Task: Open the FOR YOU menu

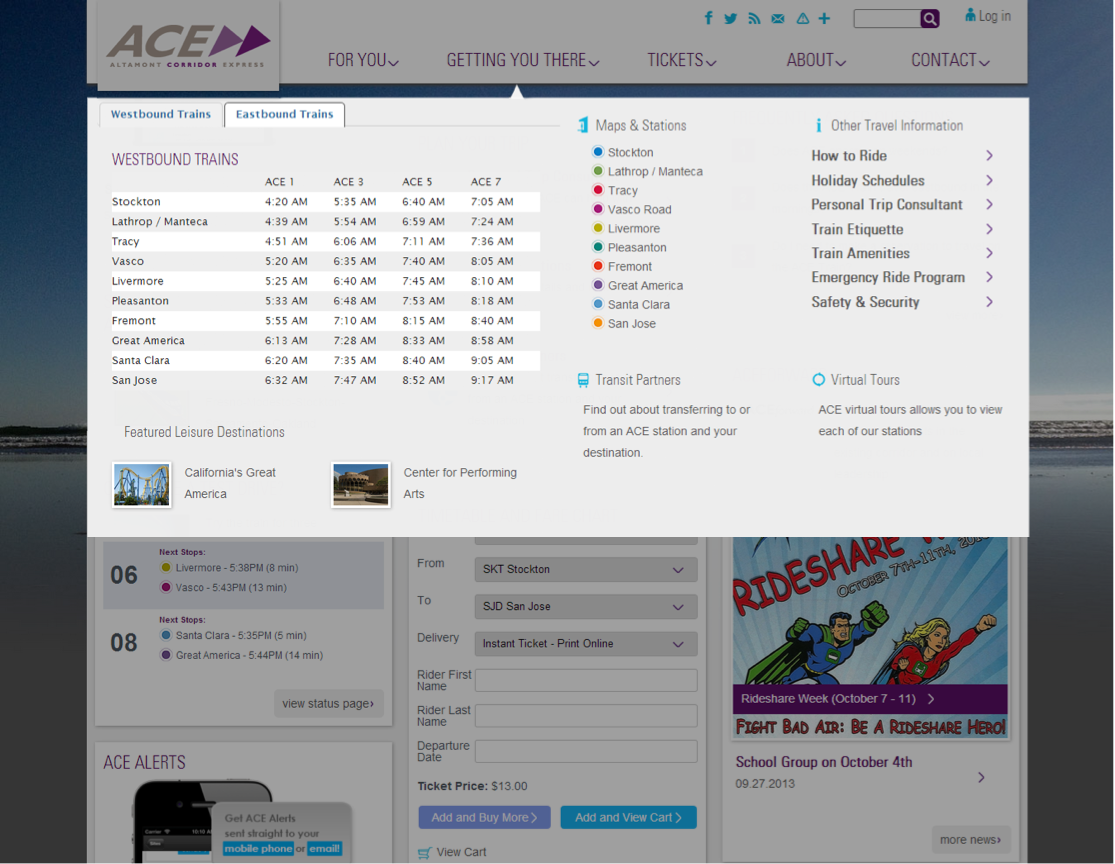Action: pos(363,60)
